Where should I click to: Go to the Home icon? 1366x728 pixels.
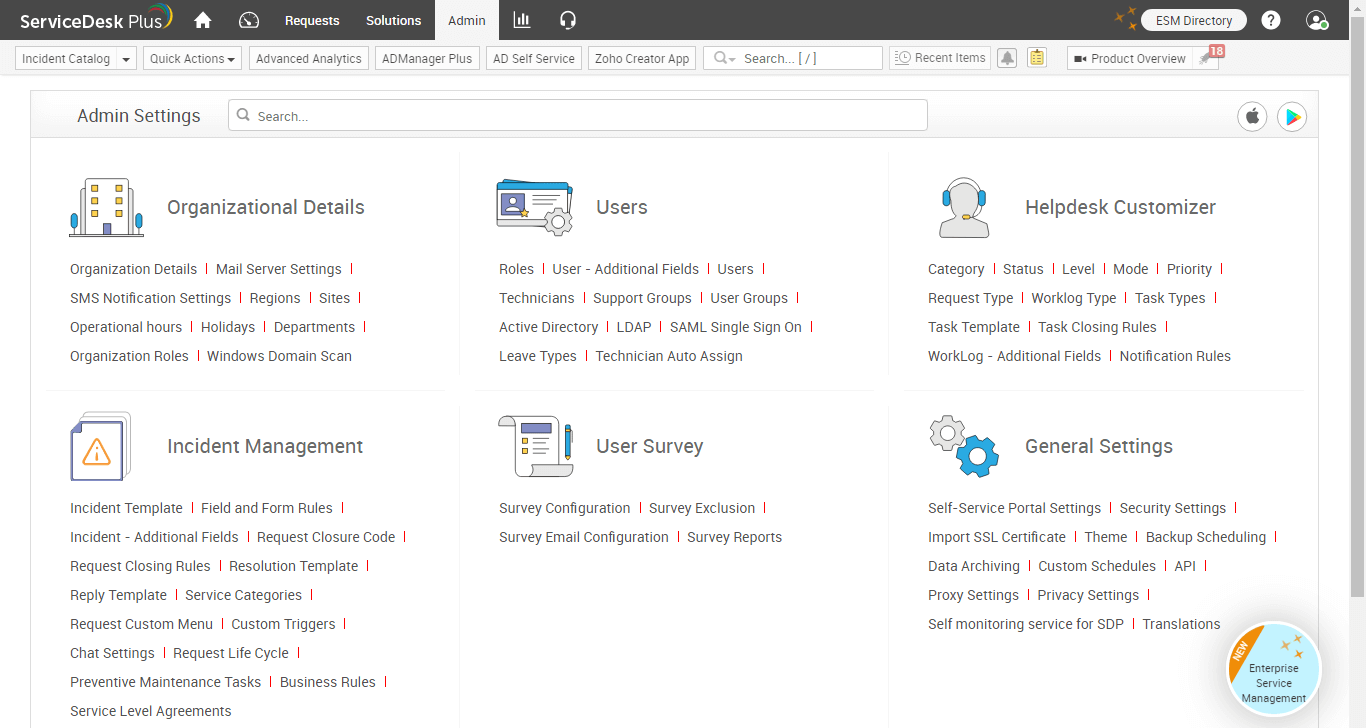point(203,20)
